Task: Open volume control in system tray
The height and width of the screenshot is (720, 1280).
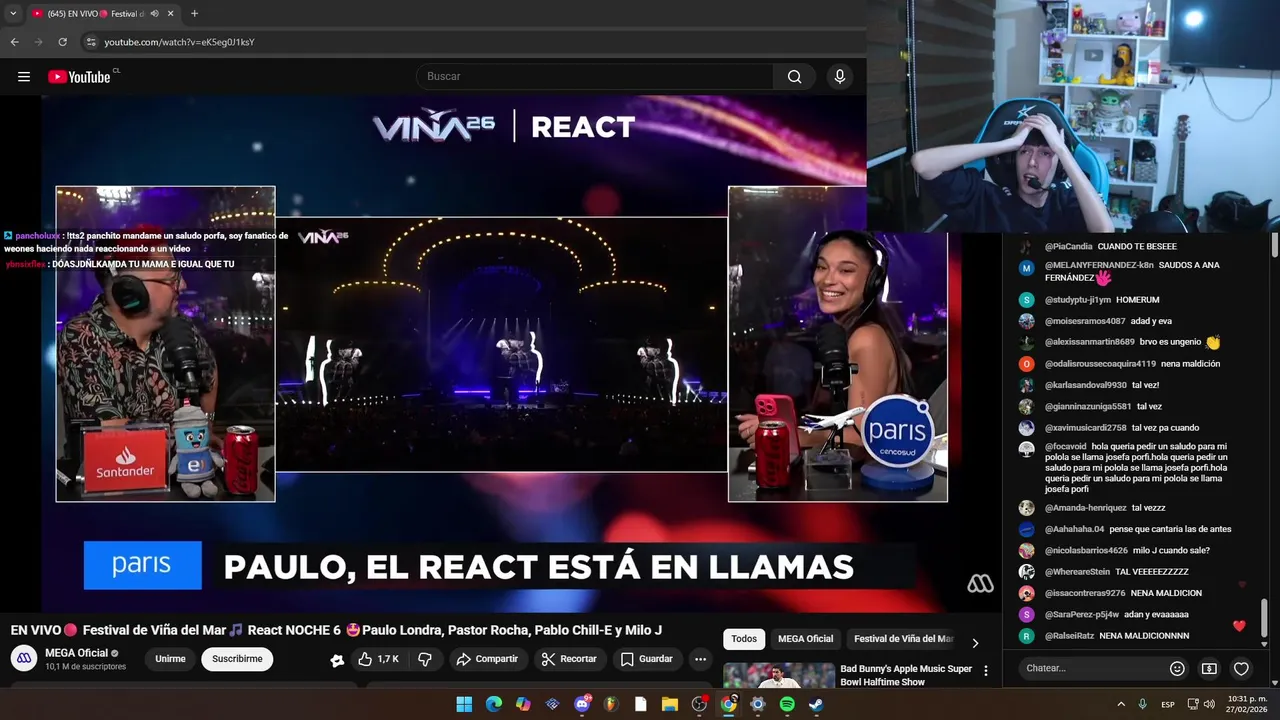Action: click(x=1208, y=704)
